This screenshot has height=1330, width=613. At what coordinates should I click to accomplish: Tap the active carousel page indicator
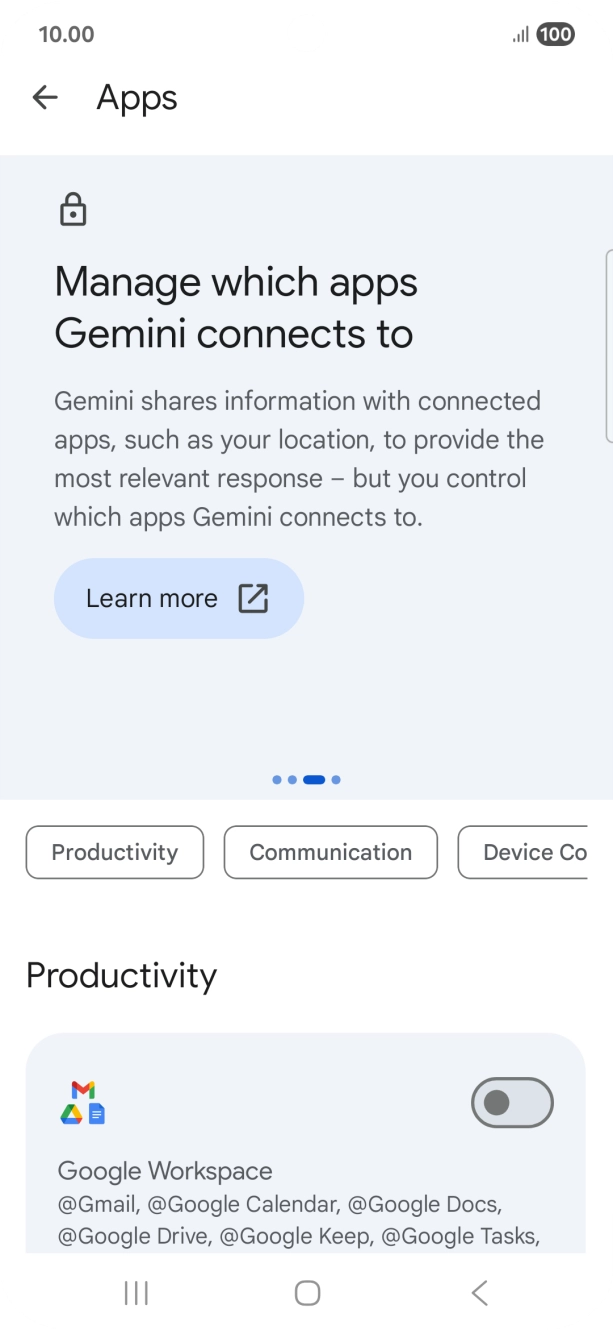tap(314, 780)
